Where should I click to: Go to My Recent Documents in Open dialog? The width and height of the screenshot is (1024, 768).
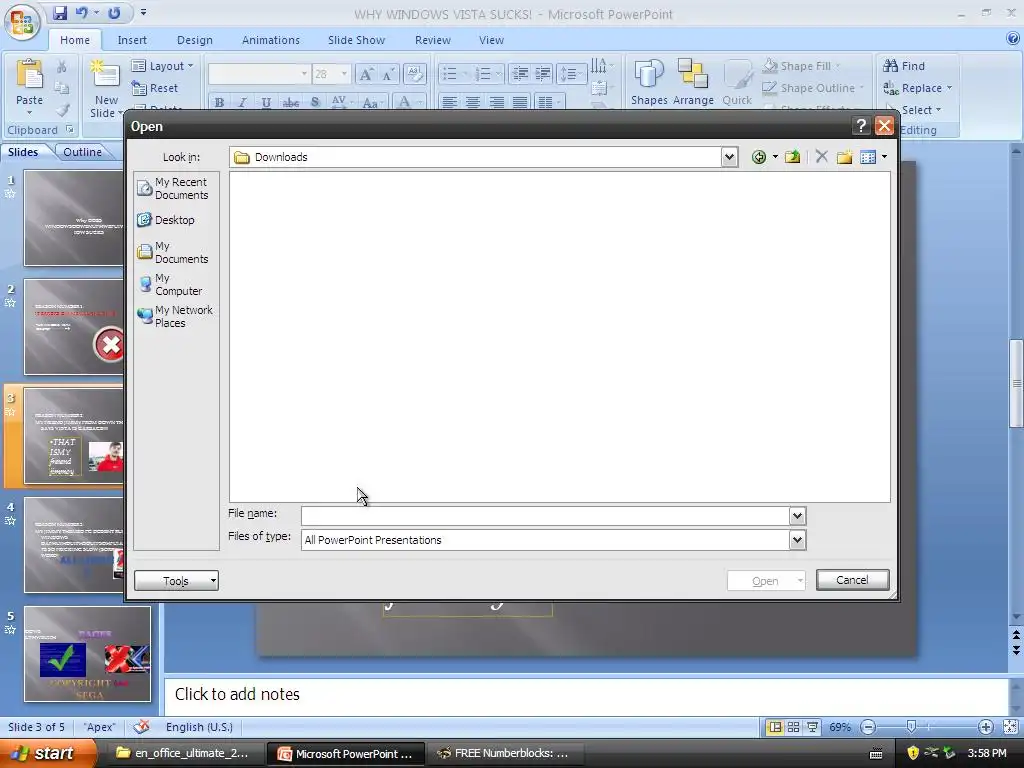click(x=174, y=189)
